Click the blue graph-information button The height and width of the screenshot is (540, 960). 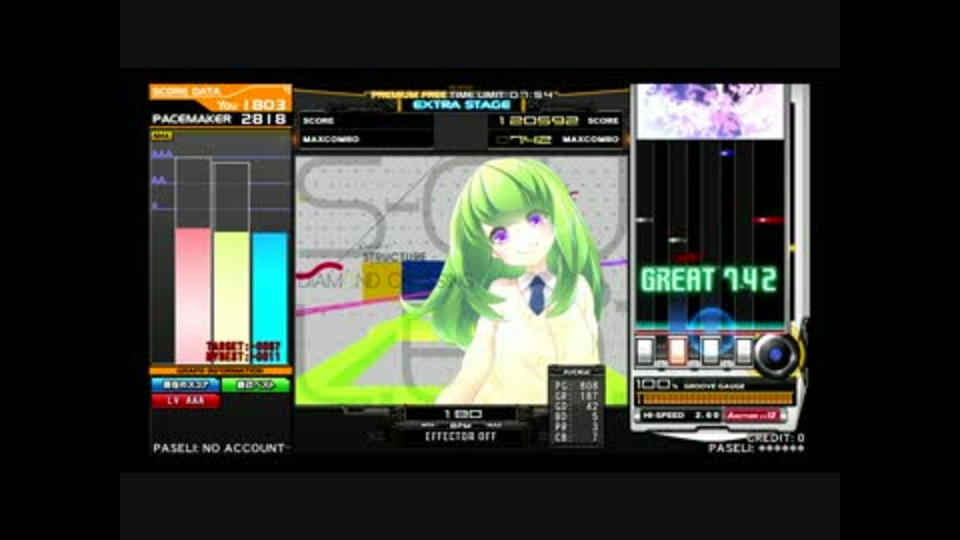(x=185, y=385)
